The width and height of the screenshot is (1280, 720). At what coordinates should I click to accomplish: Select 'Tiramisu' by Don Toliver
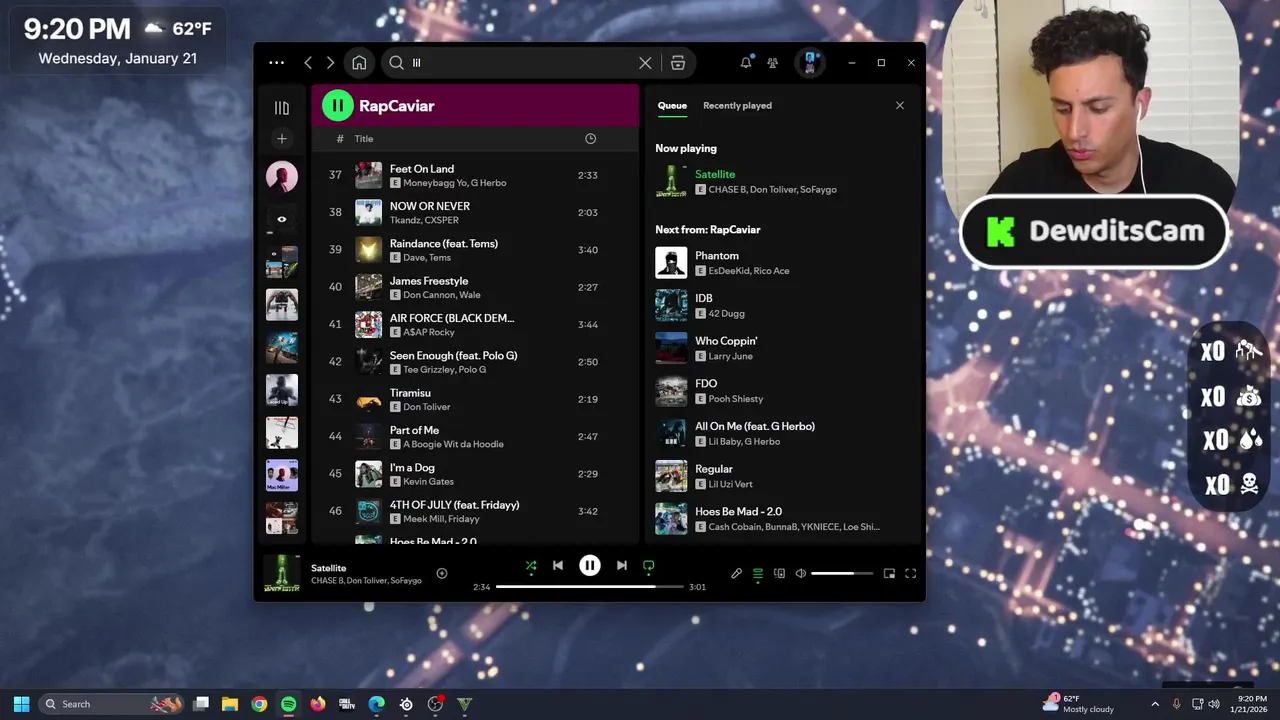click(x=475, y=399)
